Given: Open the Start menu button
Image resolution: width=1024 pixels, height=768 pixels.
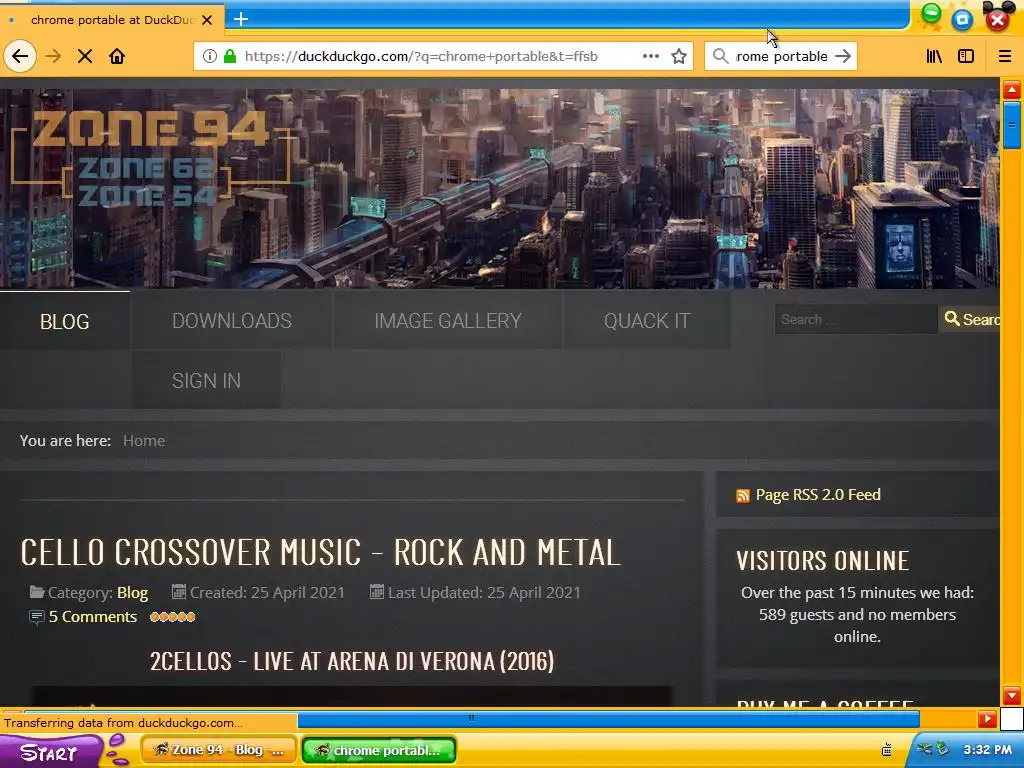Looking at the screenshot, I should (49, 752).
